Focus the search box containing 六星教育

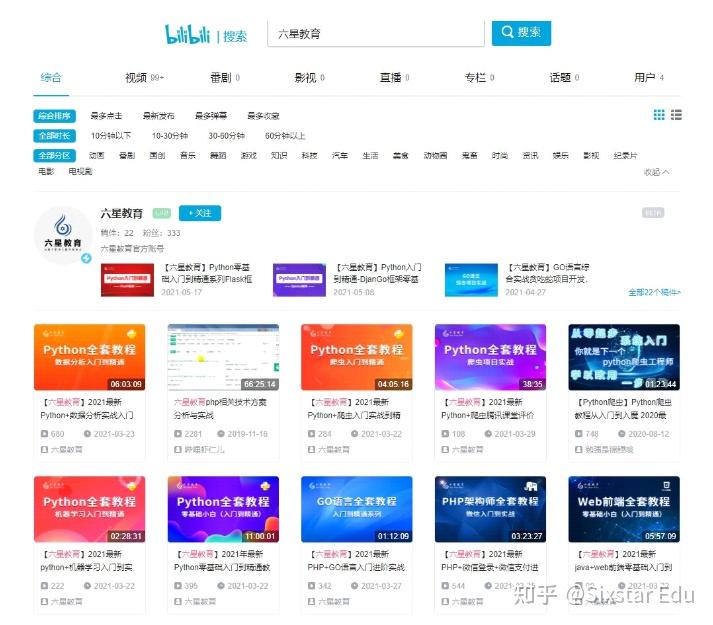tap(376, 34)
